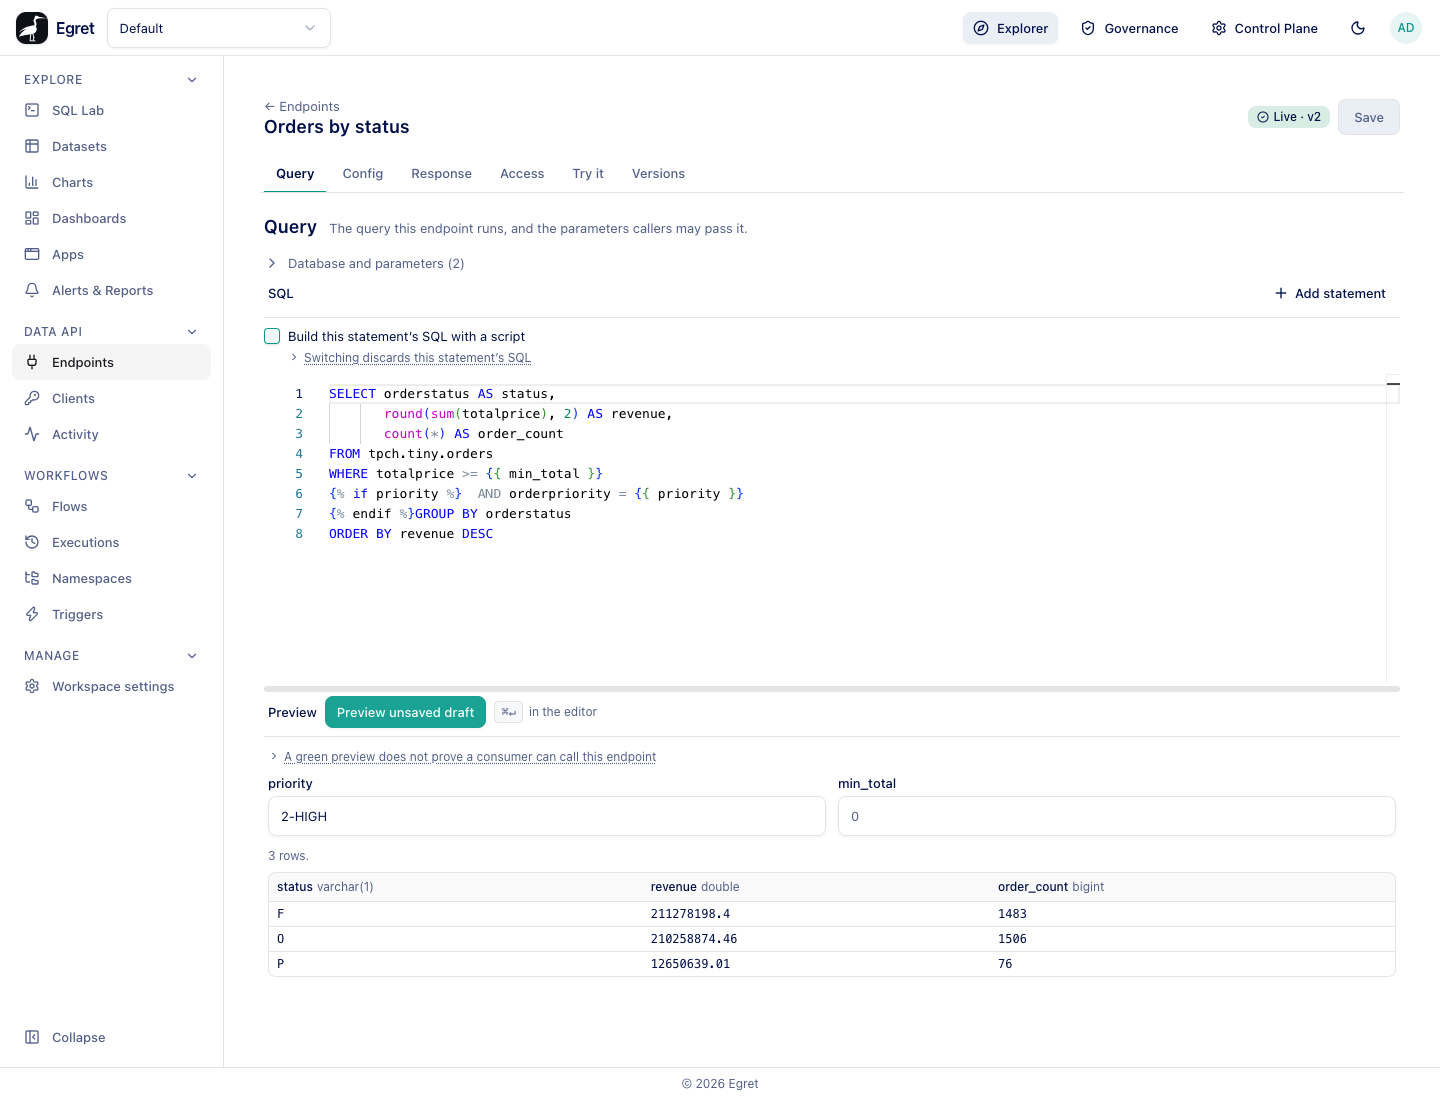Open SQL Lab icon in sidebar
The width and height of the screenshot is (1440, 1100).
tap(32, 110)
